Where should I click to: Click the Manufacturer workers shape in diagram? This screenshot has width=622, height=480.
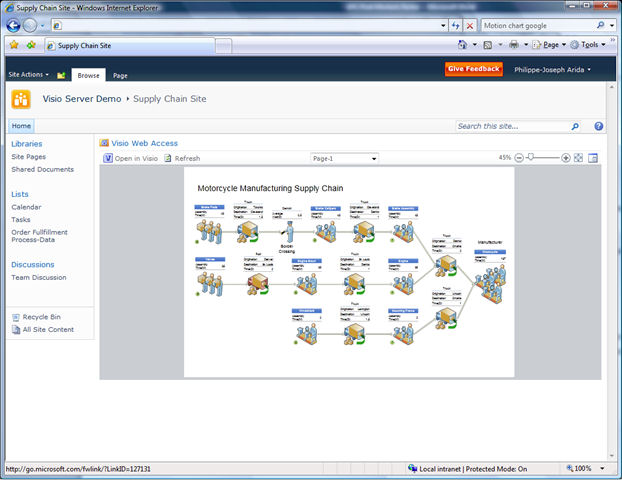click(491, 284)
